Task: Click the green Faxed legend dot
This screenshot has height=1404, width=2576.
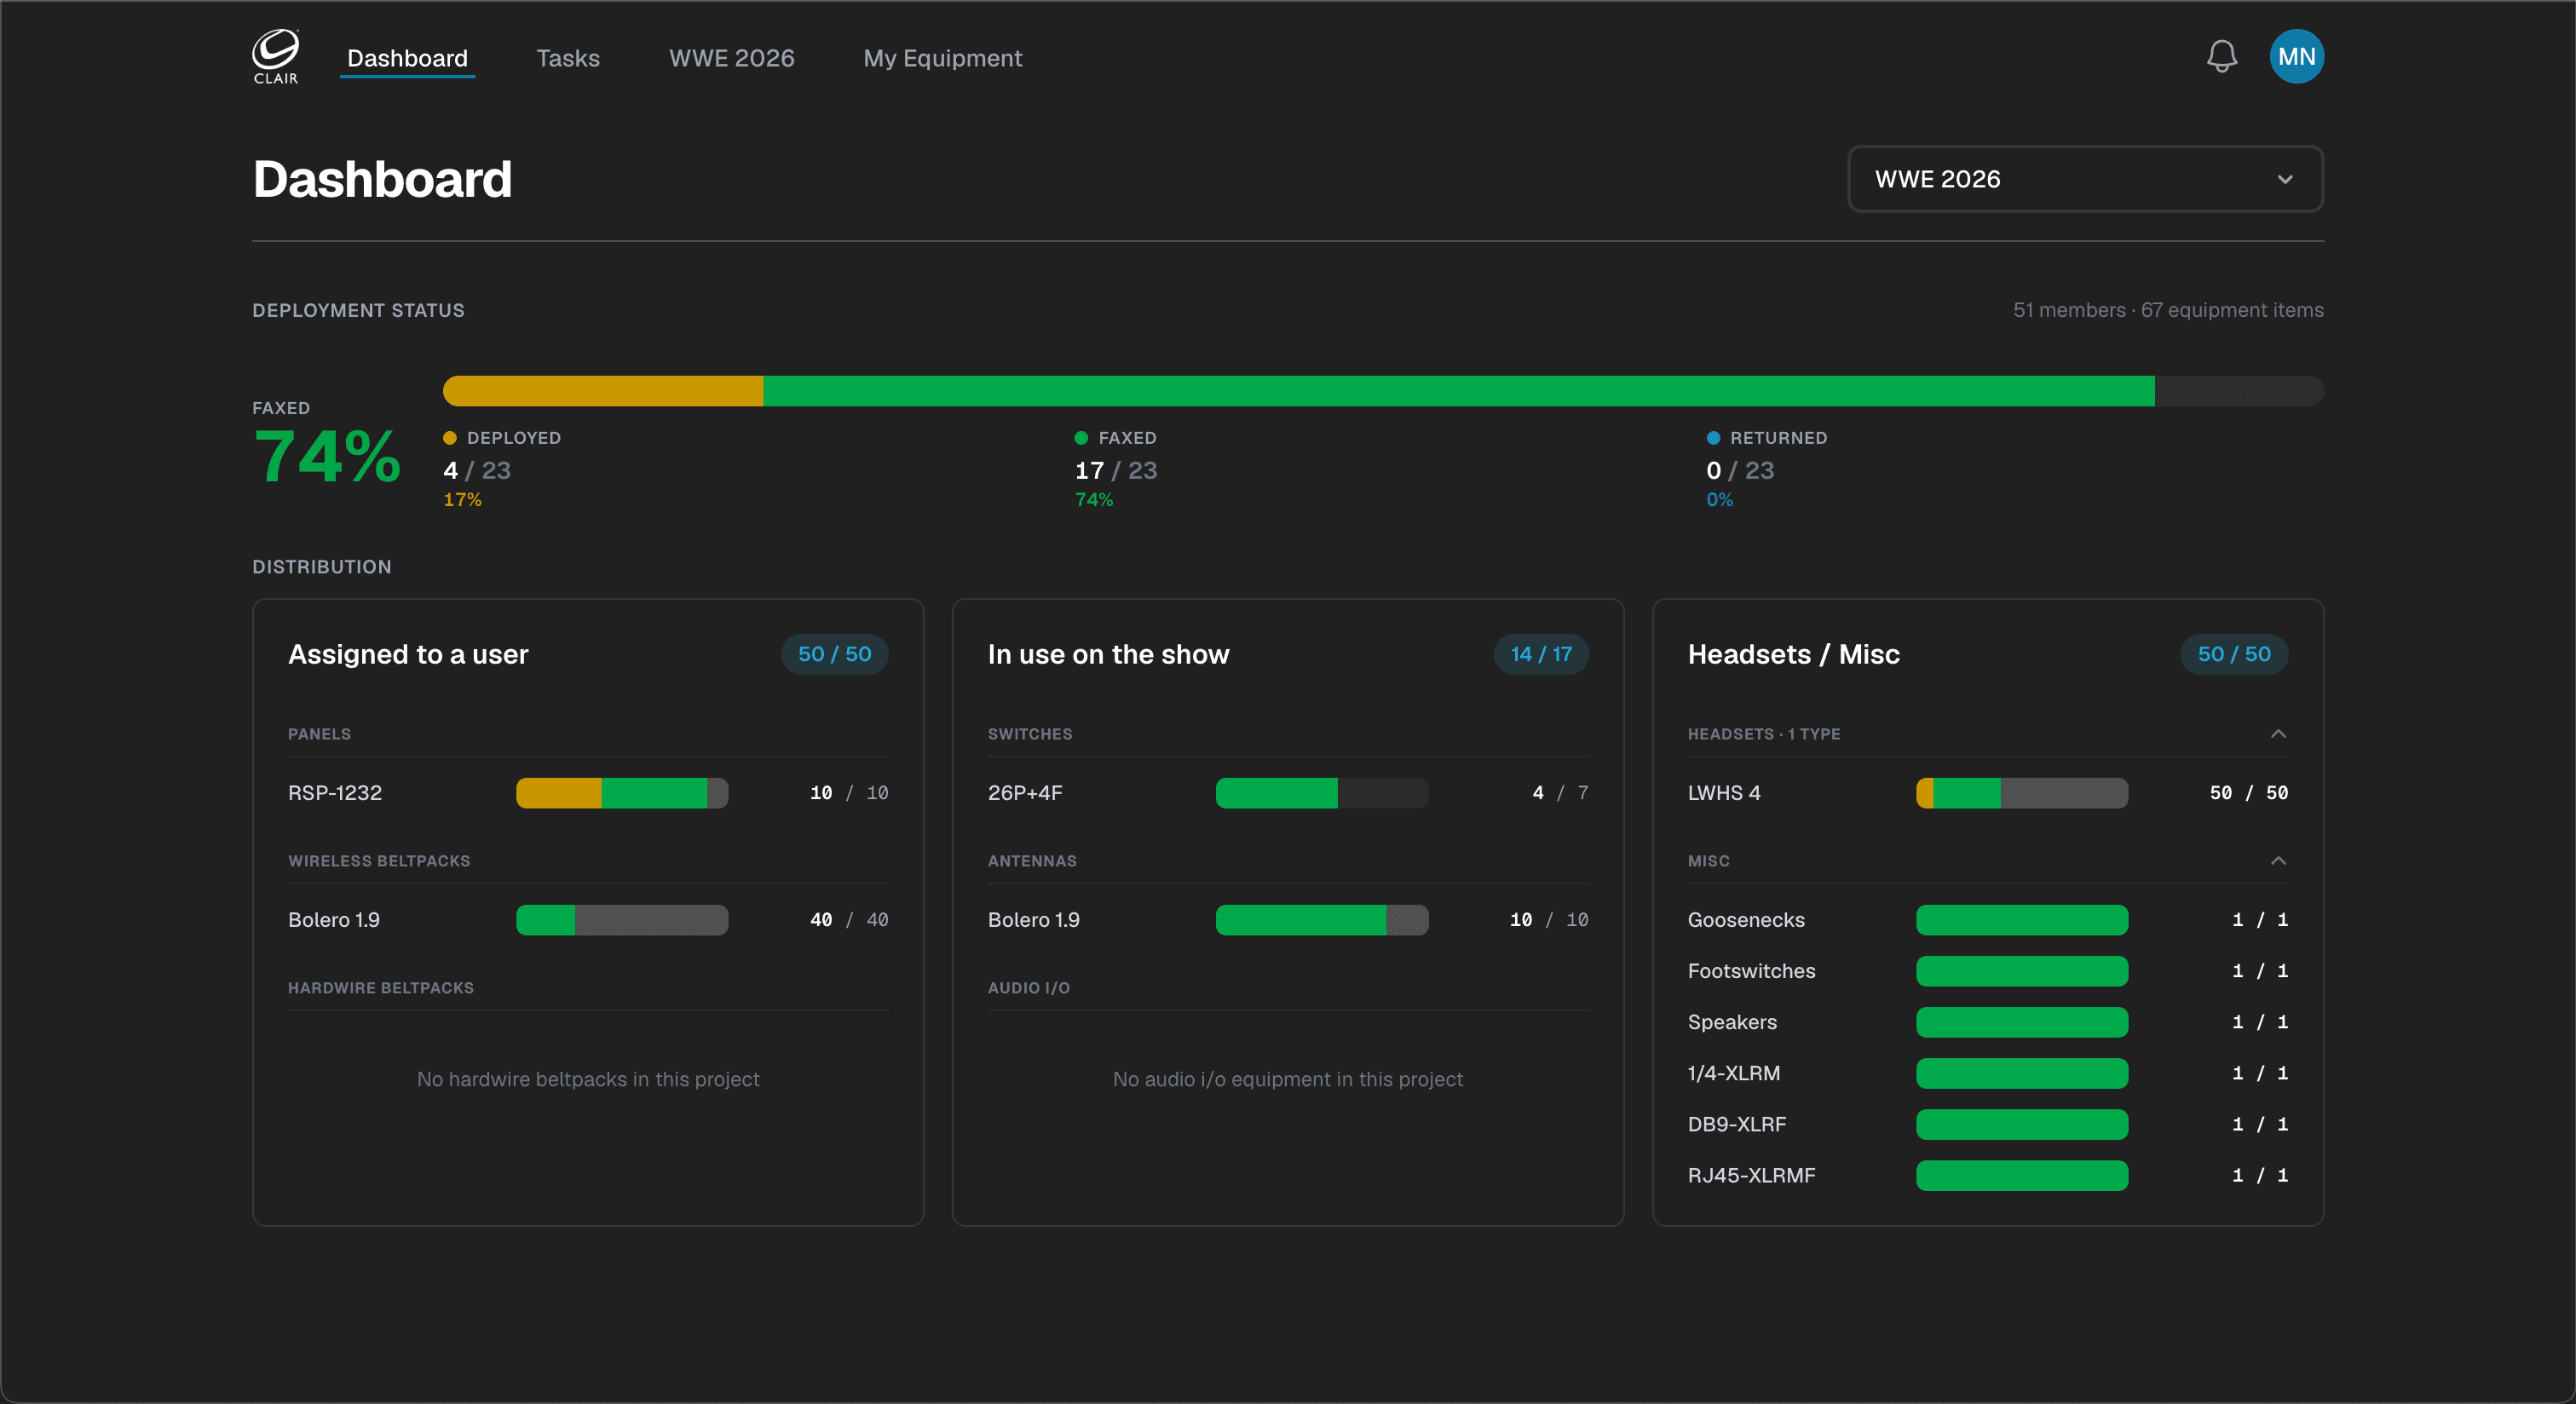Action: pos(1081,438)
